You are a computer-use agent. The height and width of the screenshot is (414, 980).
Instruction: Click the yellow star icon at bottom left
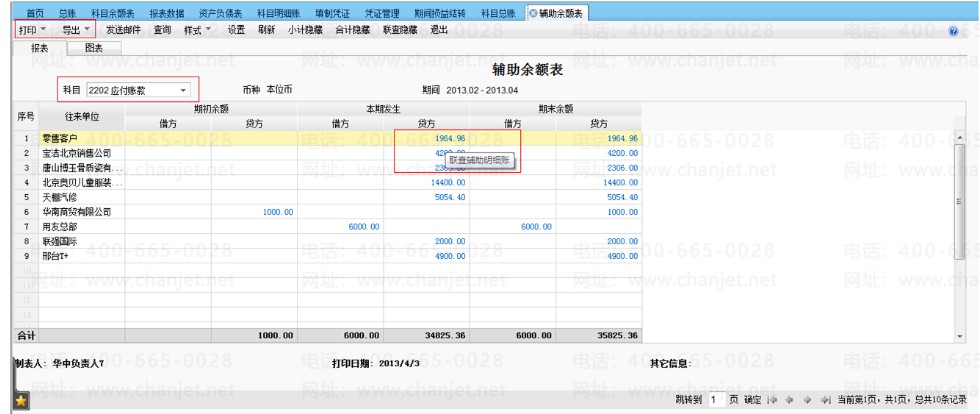[21, 401]
